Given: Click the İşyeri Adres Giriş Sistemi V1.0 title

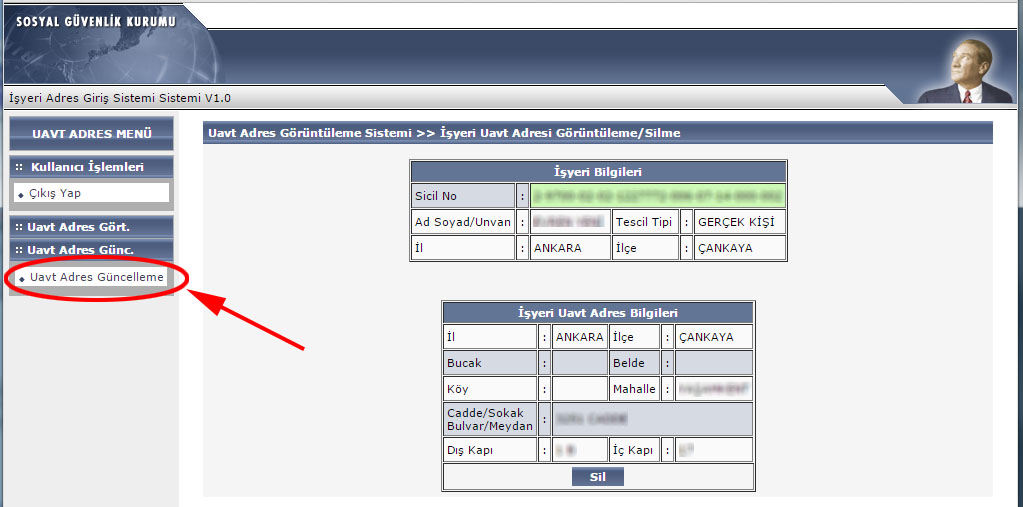Looking at the screenshot, I should tap(120, 99).
